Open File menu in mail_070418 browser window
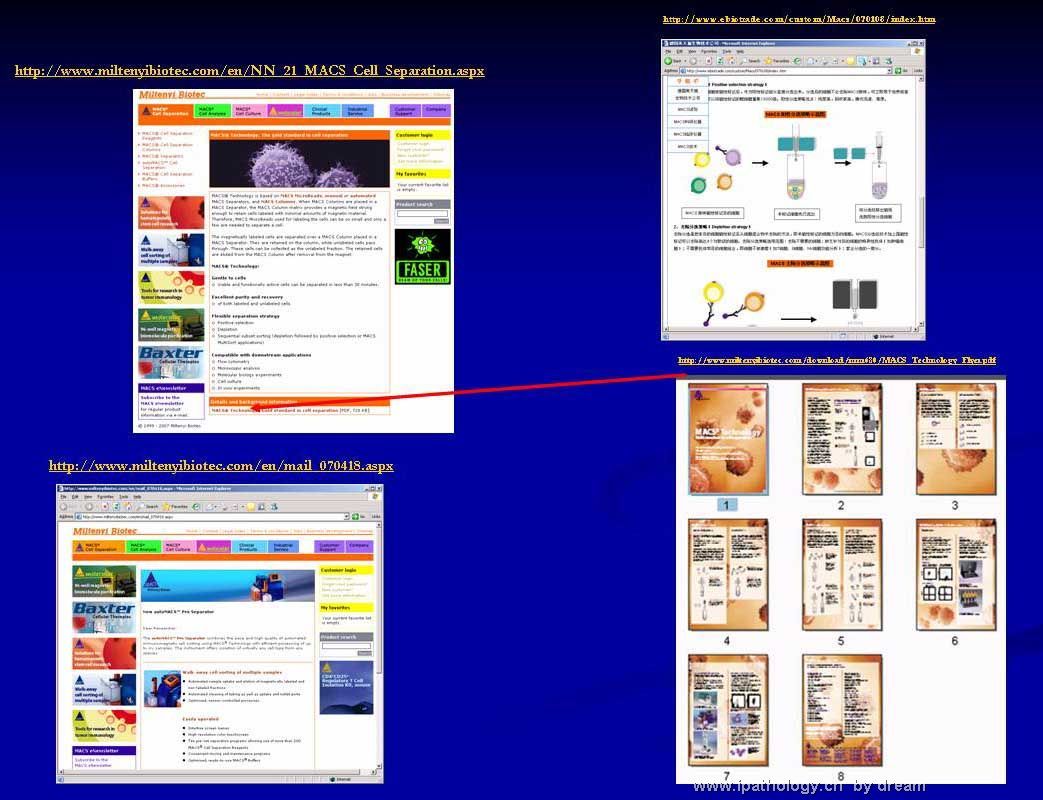The height and width of the screenshot is (800, 1043). click(63, 497)
